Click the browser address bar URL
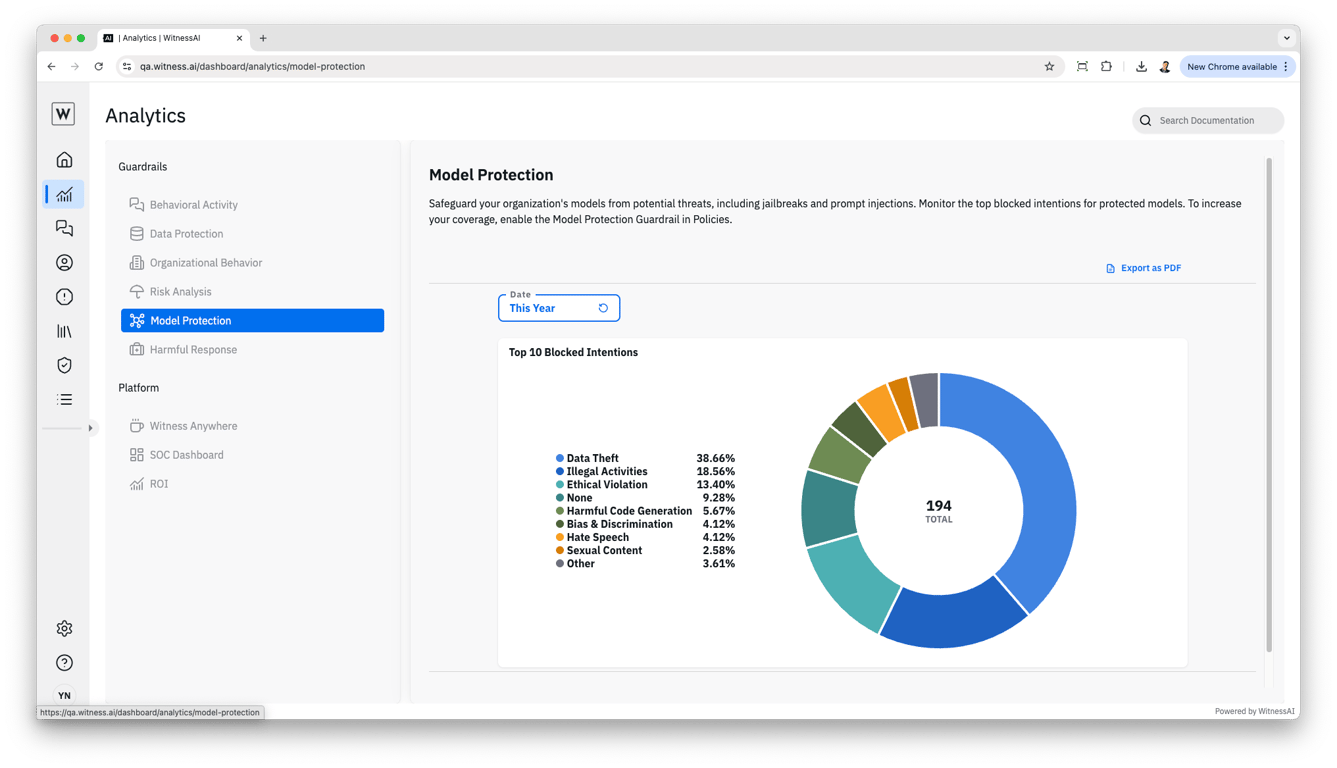The image size is (1337, 768). pyautogui.click(x=252, y=67)
